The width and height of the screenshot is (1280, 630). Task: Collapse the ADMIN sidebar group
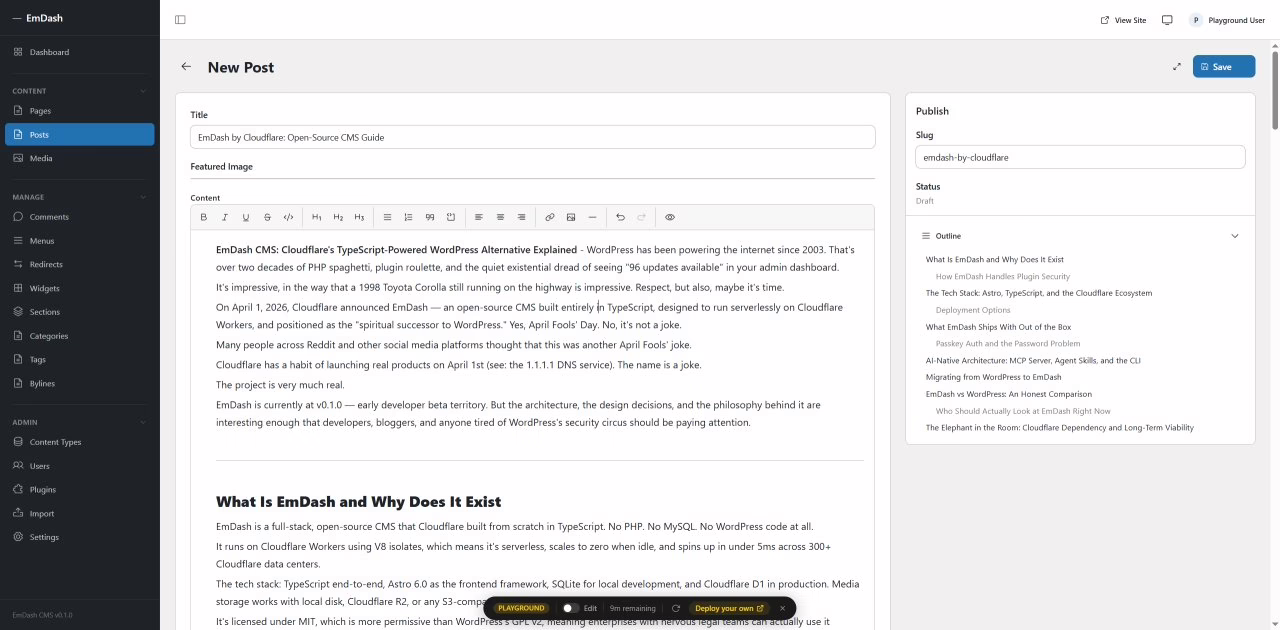143,422
